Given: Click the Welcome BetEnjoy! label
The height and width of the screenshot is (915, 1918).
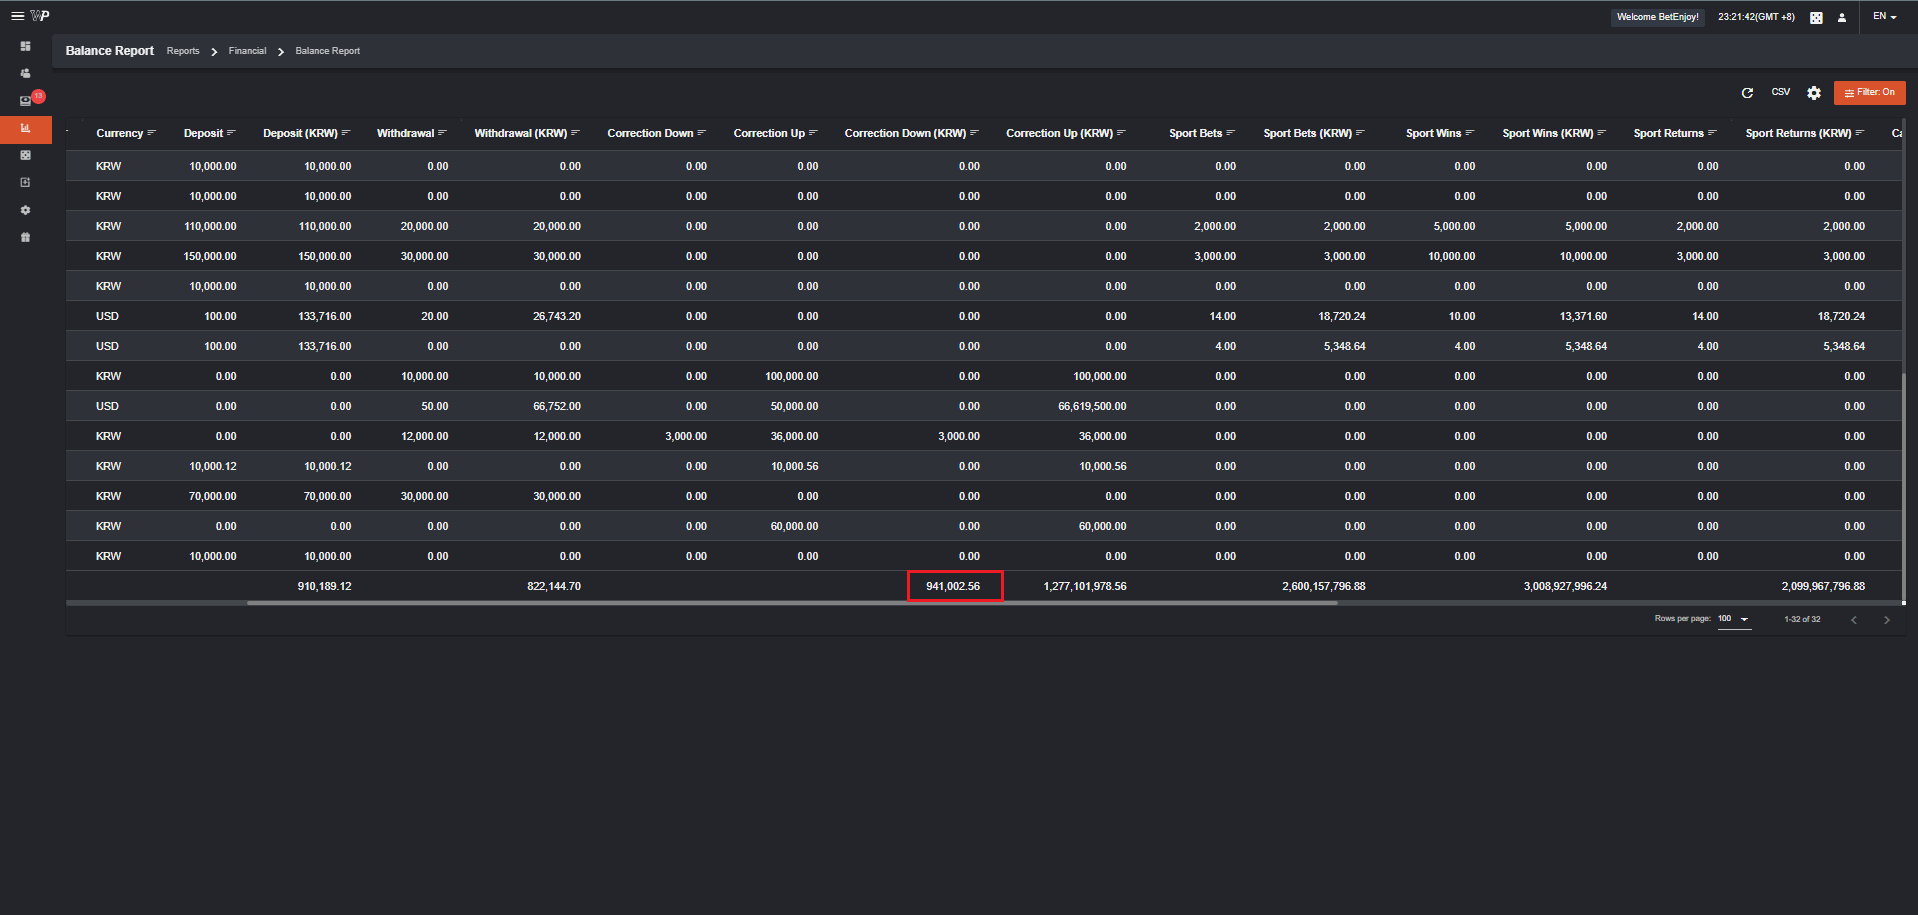Looking at the screenshot, I should coord(1658,17).
